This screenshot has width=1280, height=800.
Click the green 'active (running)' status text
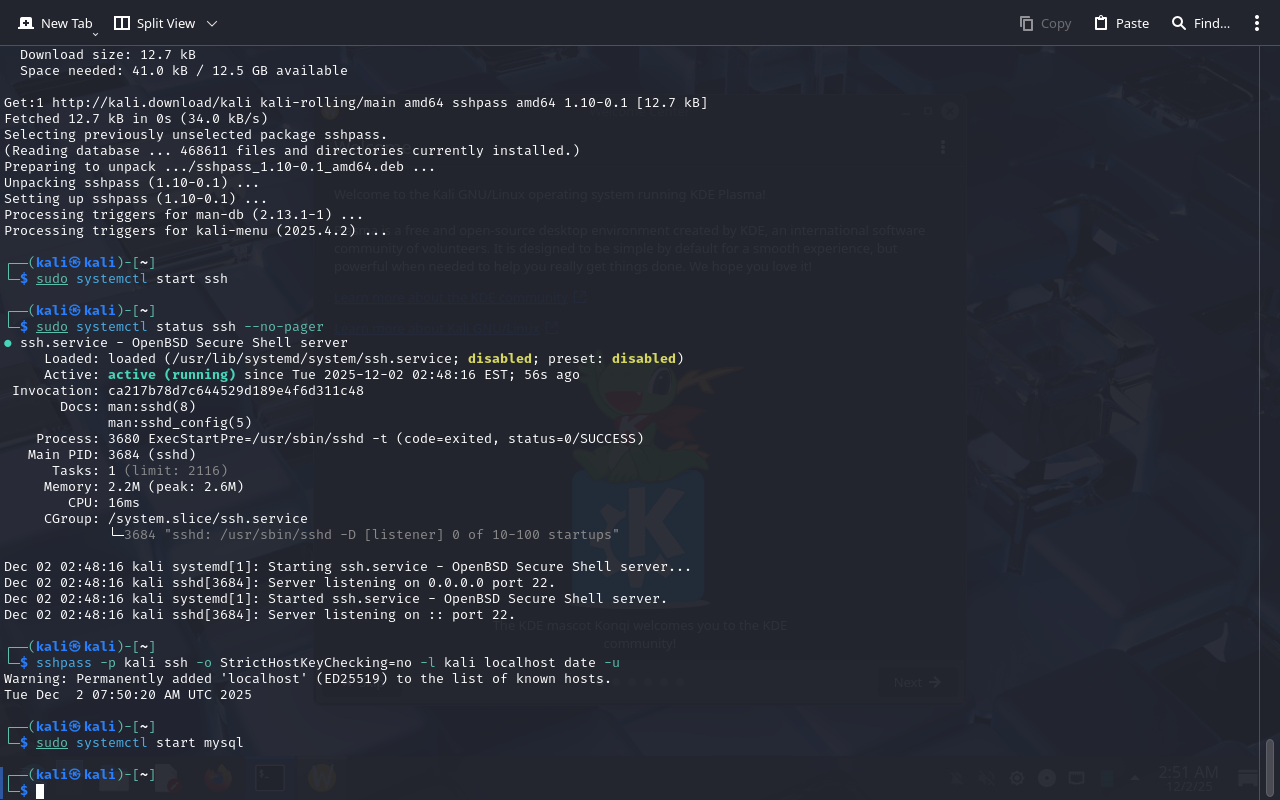click(x=172, y=375)
